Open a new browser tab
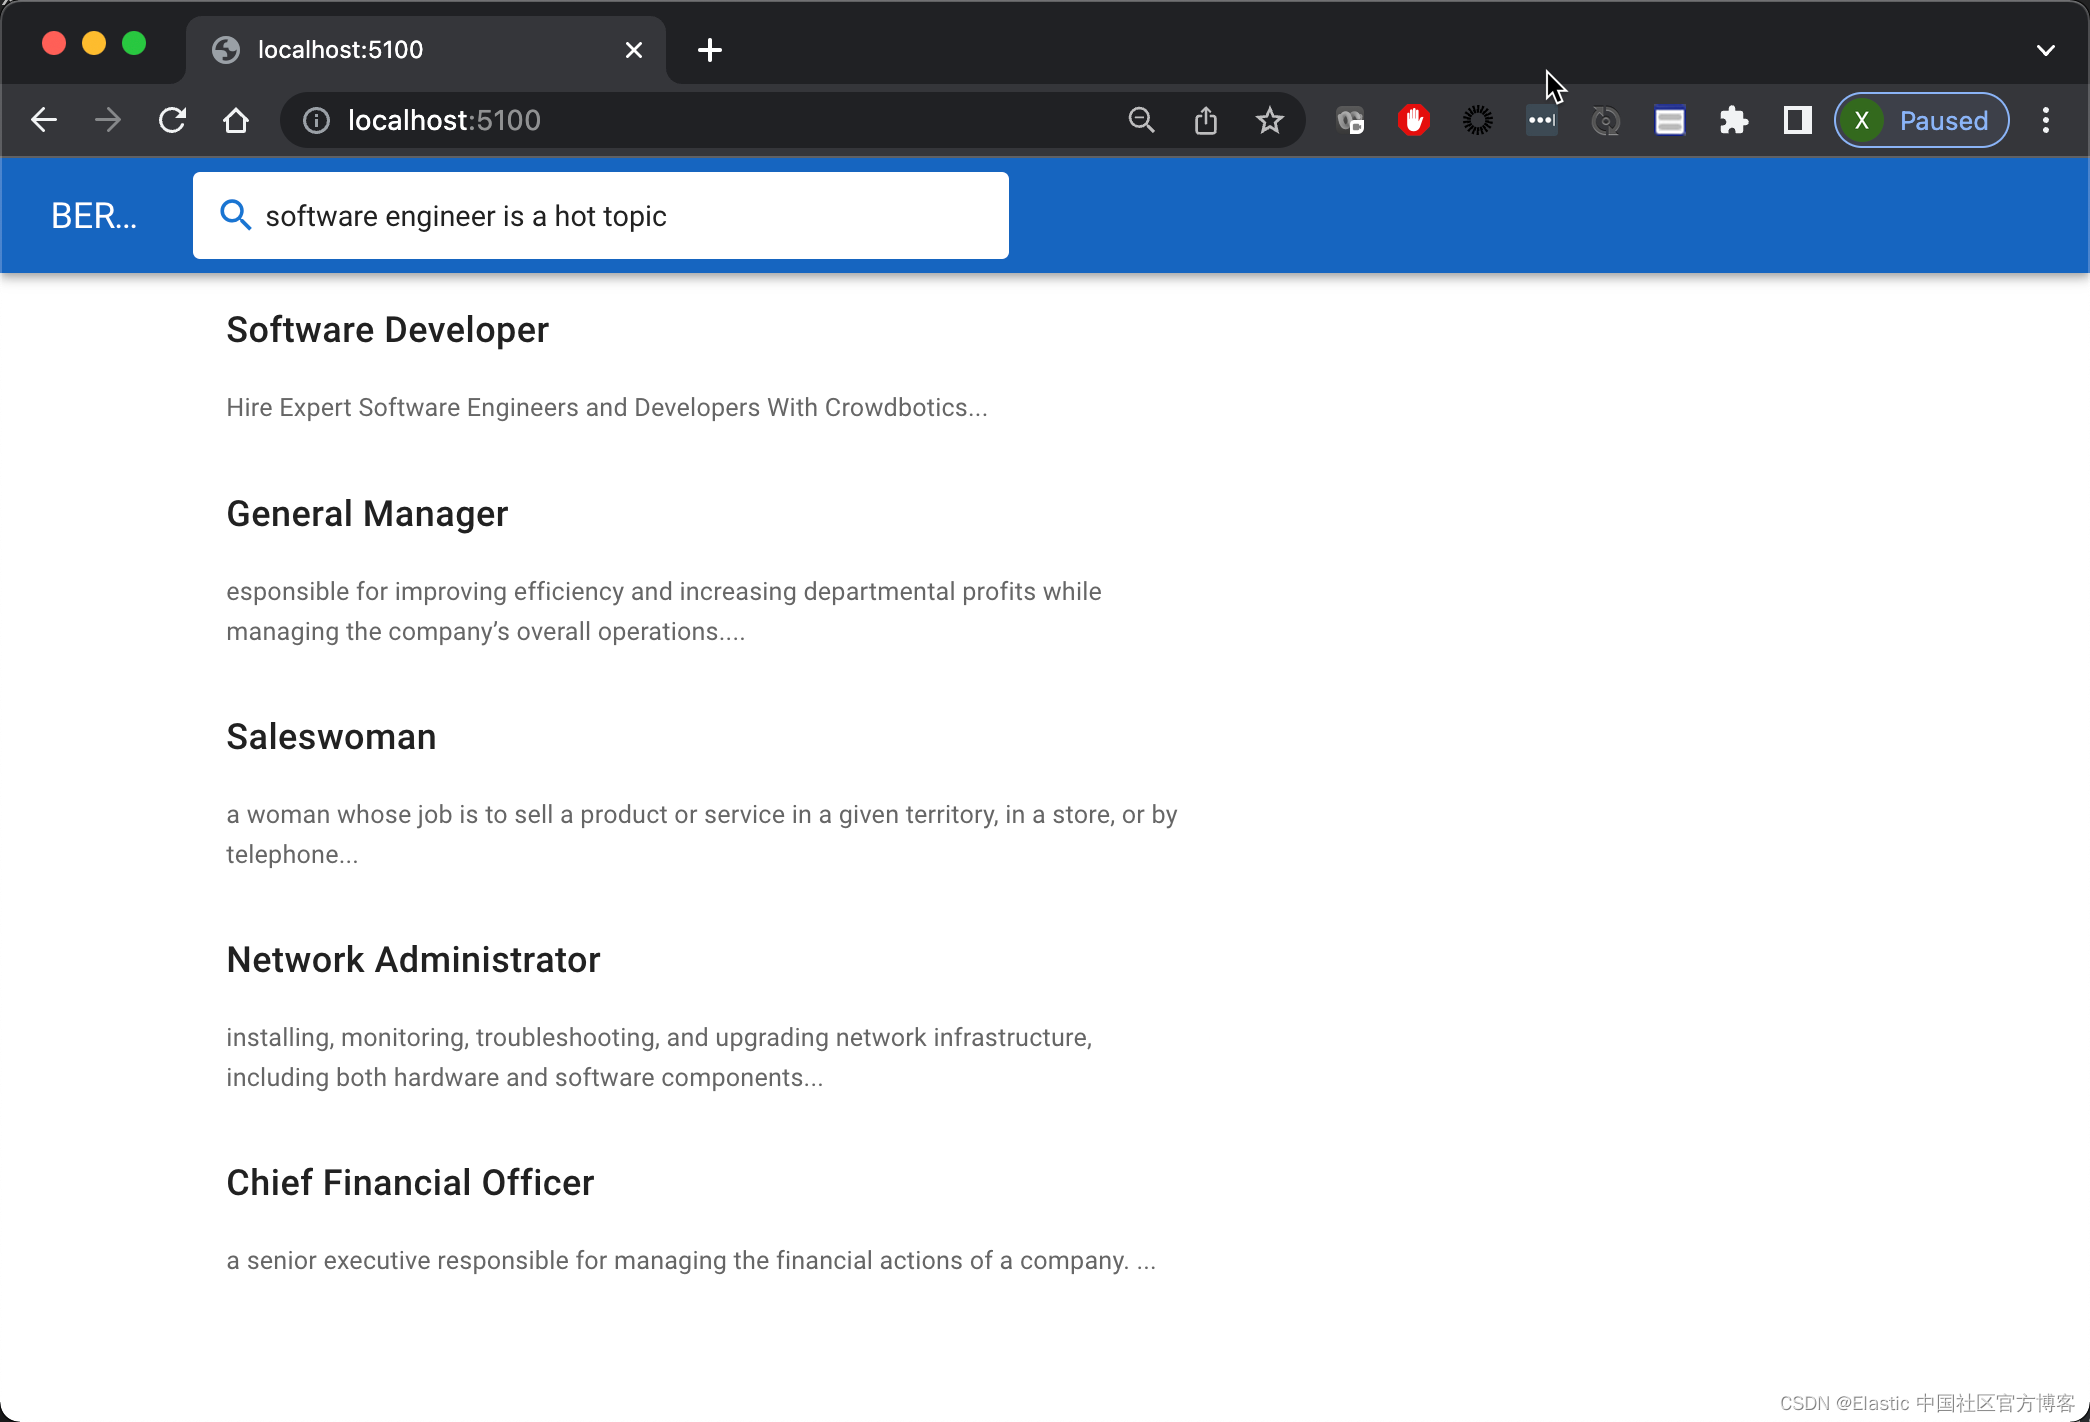This screenshot has width=2090, height=1422. click(710, 50)
